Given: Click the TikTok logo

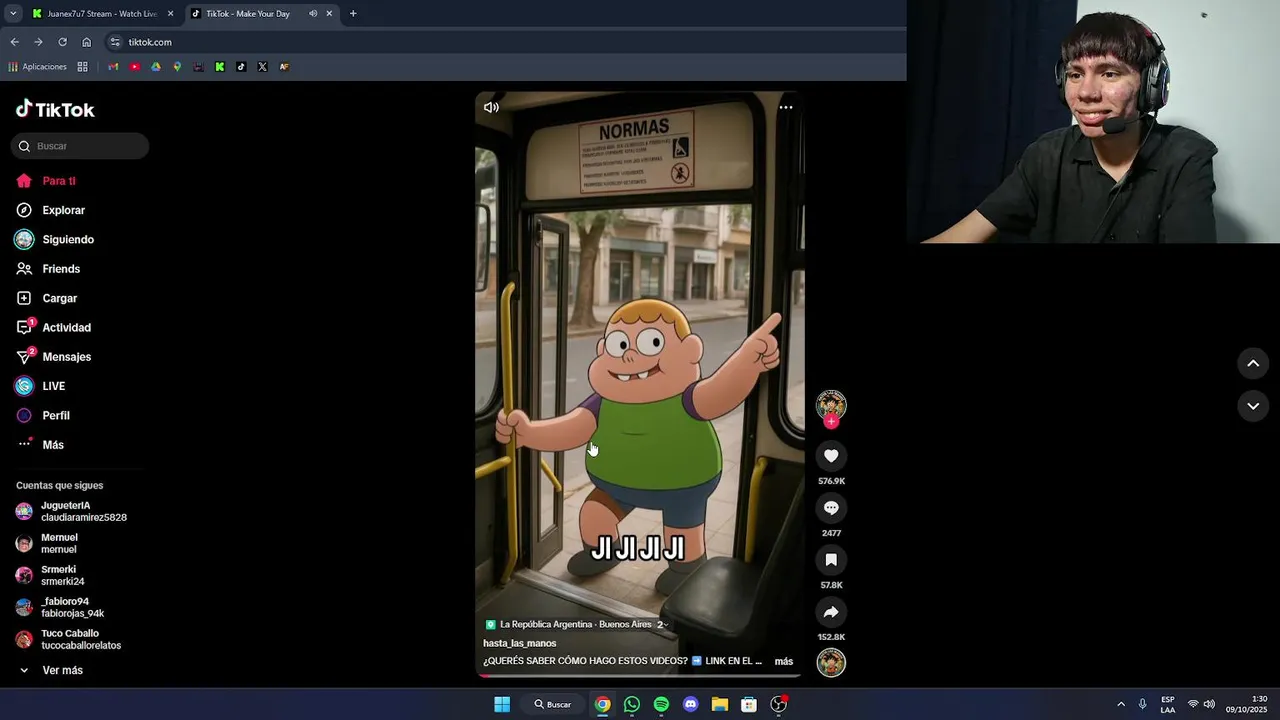Looking at the screenshot, I should [55, 109].
